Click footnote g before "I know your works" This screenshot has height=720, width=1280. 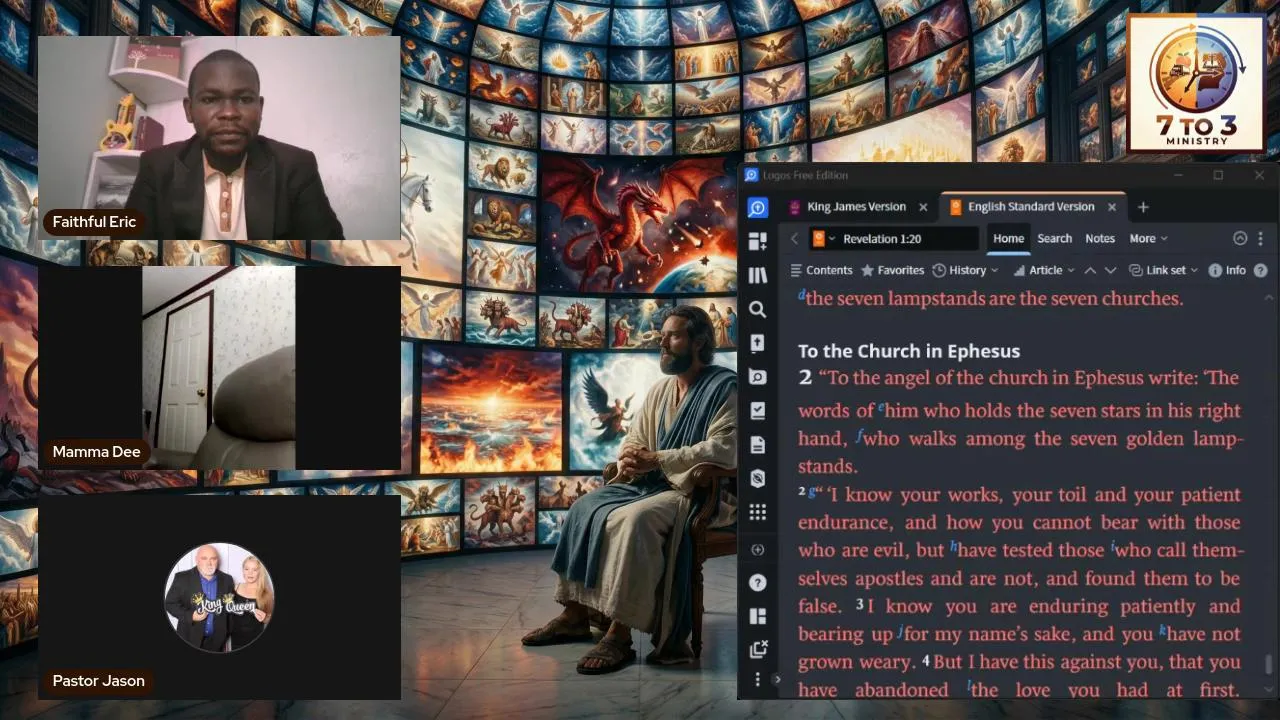tap(812, 491)
